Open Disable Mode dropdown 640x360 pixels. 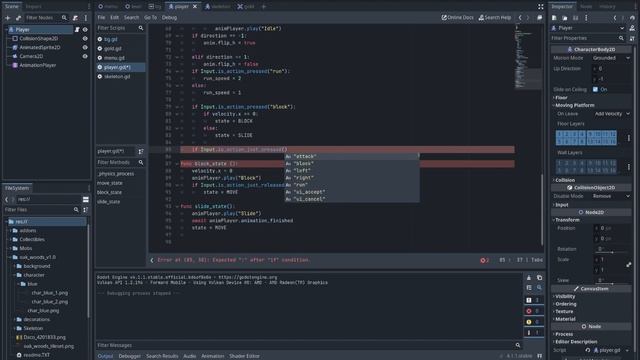coord(611,196)
